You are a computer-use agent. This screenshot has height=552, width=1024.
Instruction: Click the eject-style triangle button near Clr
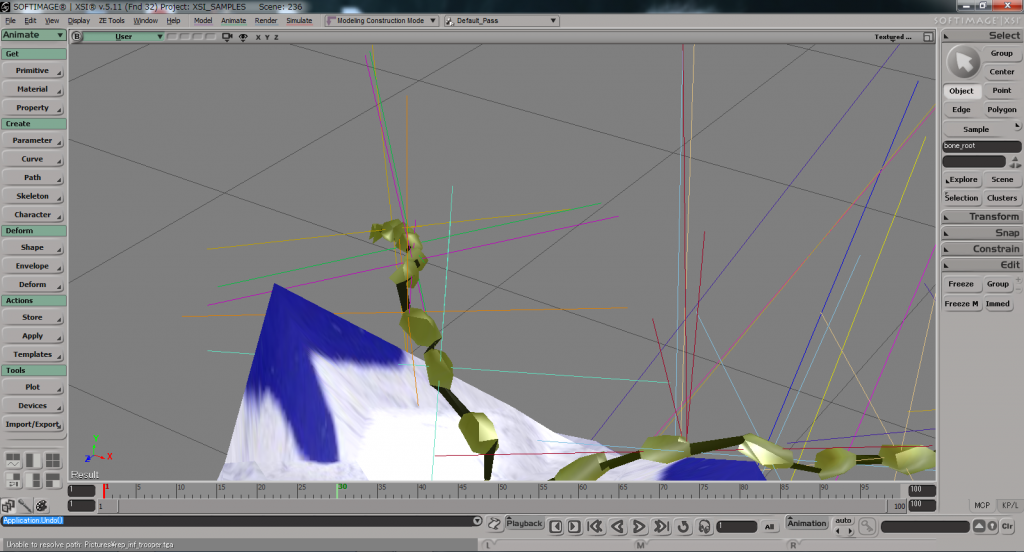pos(979,526)
